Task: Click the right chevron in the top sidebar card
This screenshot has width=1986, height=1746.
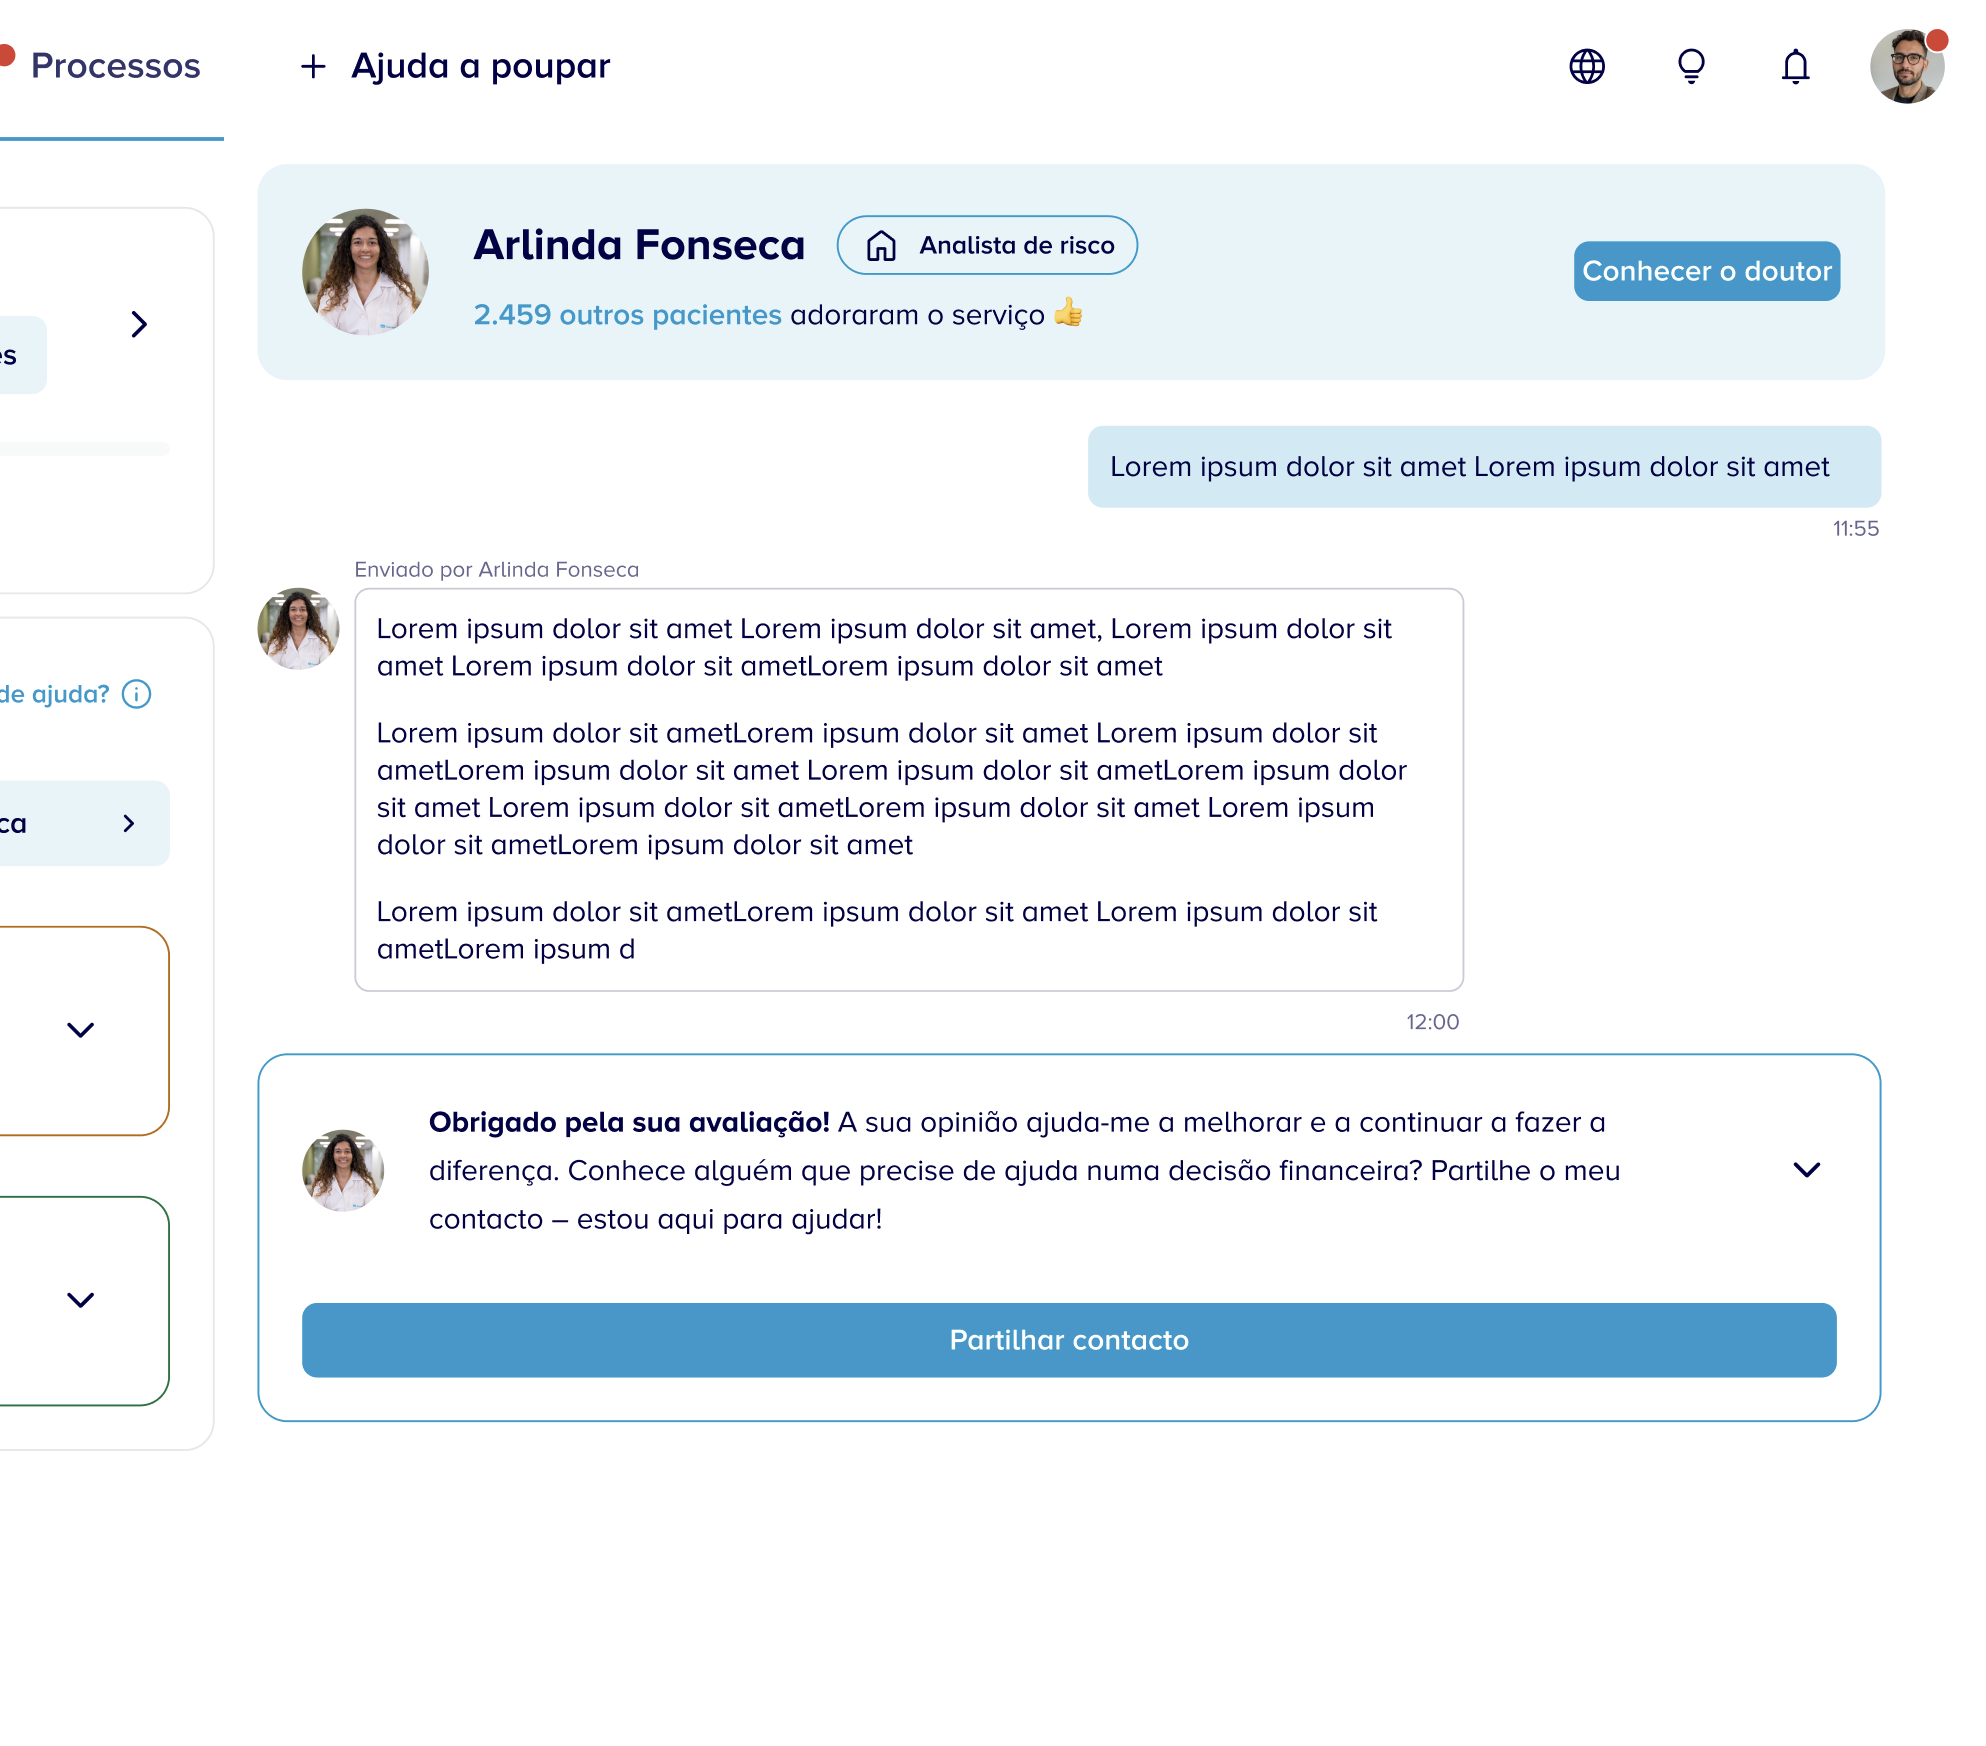Action: click(139, 325)
